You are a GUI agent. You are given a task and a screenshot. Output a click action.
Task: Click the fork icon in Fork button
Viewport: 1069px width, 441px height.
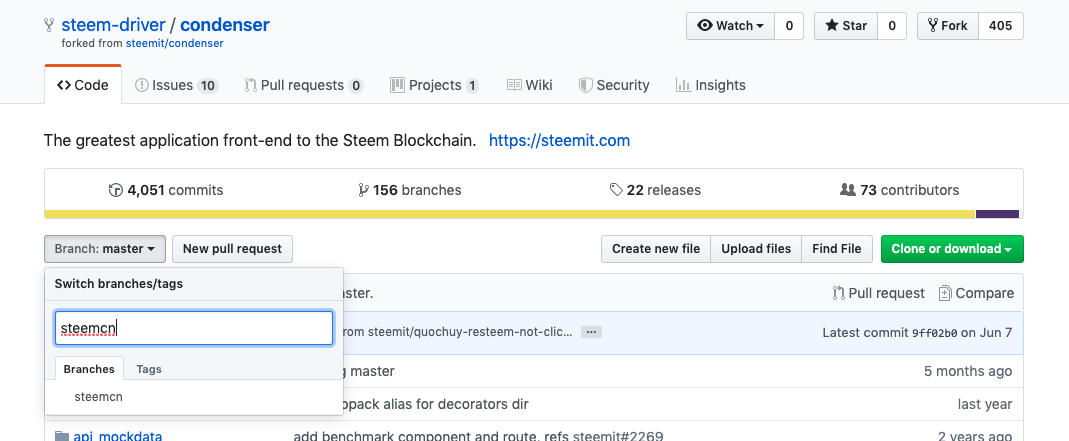tap(932, 26)
